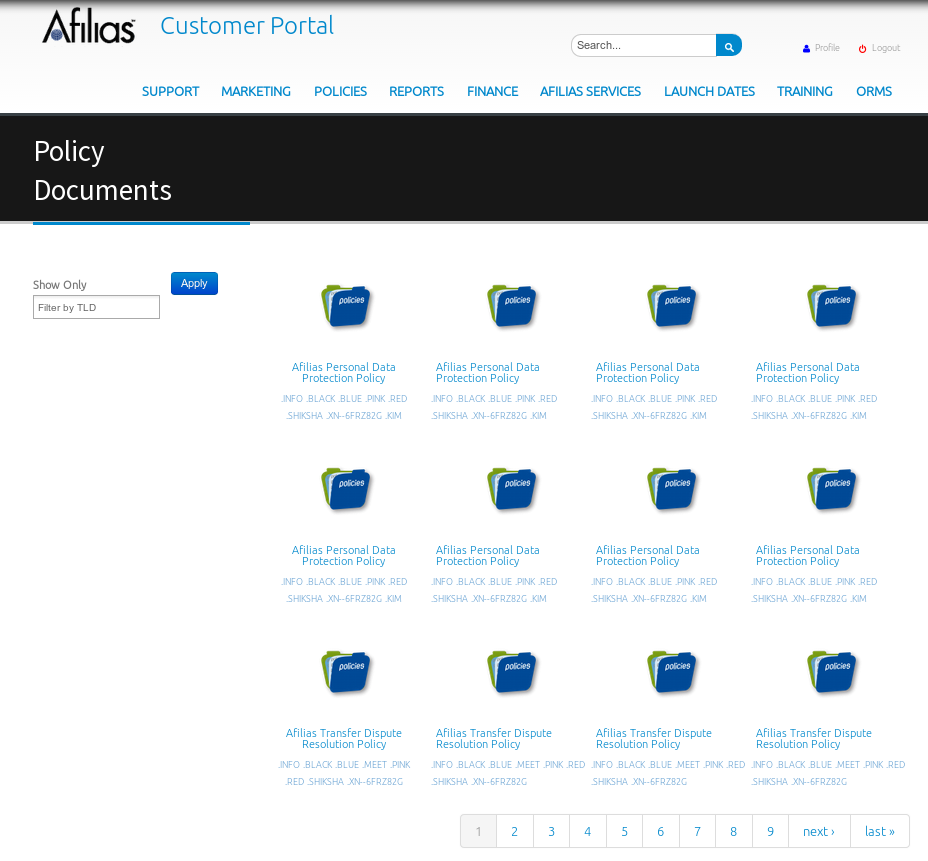Go to page 9 of policy documents
The height and width of the screenshot is (861, 928).
coord(770,831)
